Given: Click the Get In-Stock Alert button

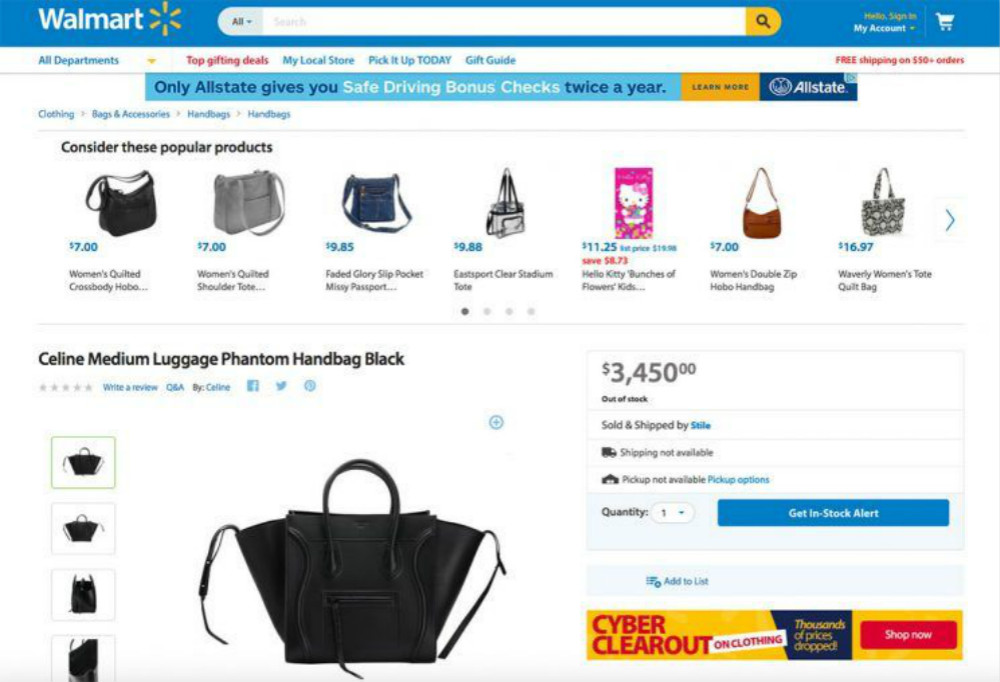Looking at the screenshot, I should [x=833, y=513].
